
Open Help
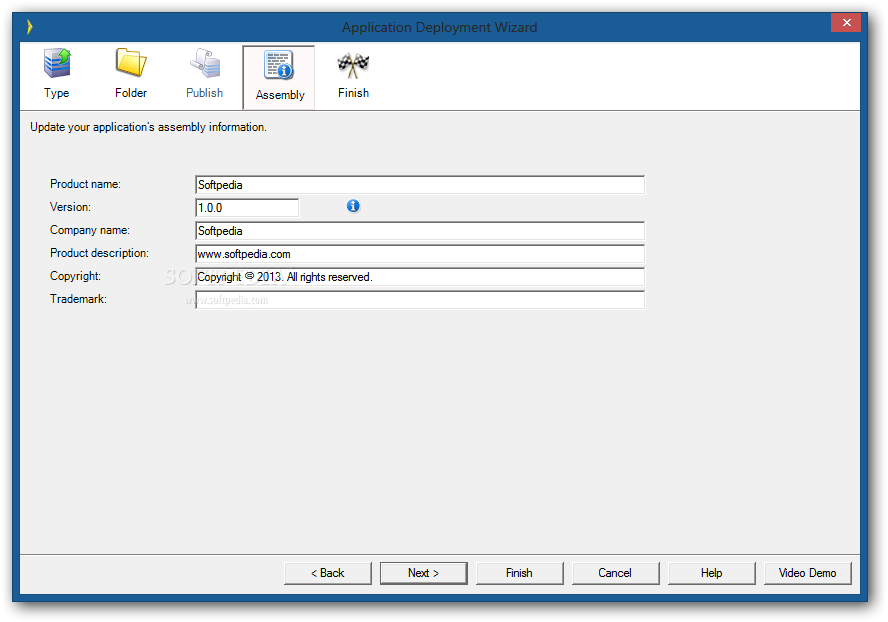tap(711, 573)
